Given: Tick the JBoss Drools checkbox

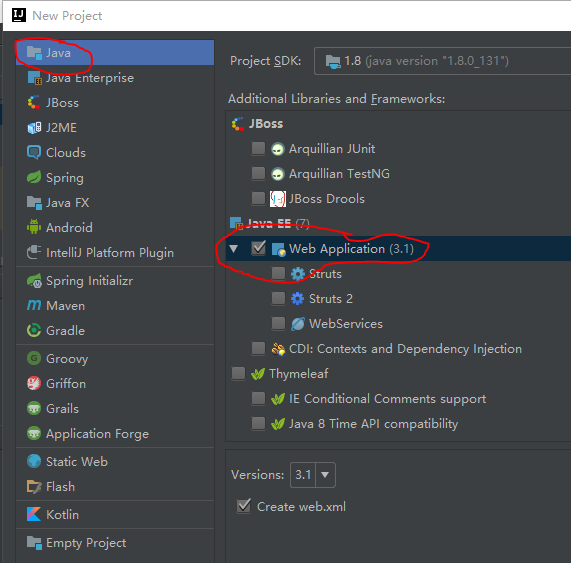Looking at the screenshot, I should pos(259,198).
